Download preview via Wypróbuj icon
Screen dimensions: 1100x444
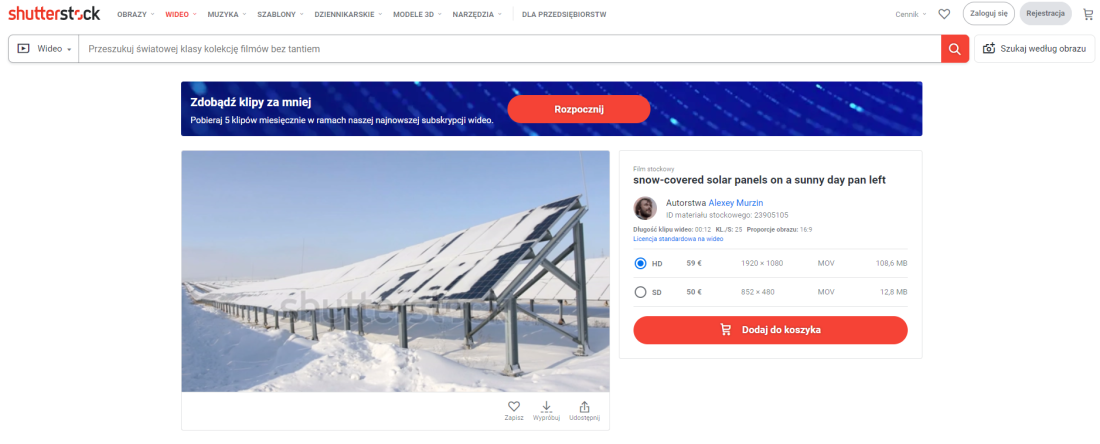pos(546,411)
